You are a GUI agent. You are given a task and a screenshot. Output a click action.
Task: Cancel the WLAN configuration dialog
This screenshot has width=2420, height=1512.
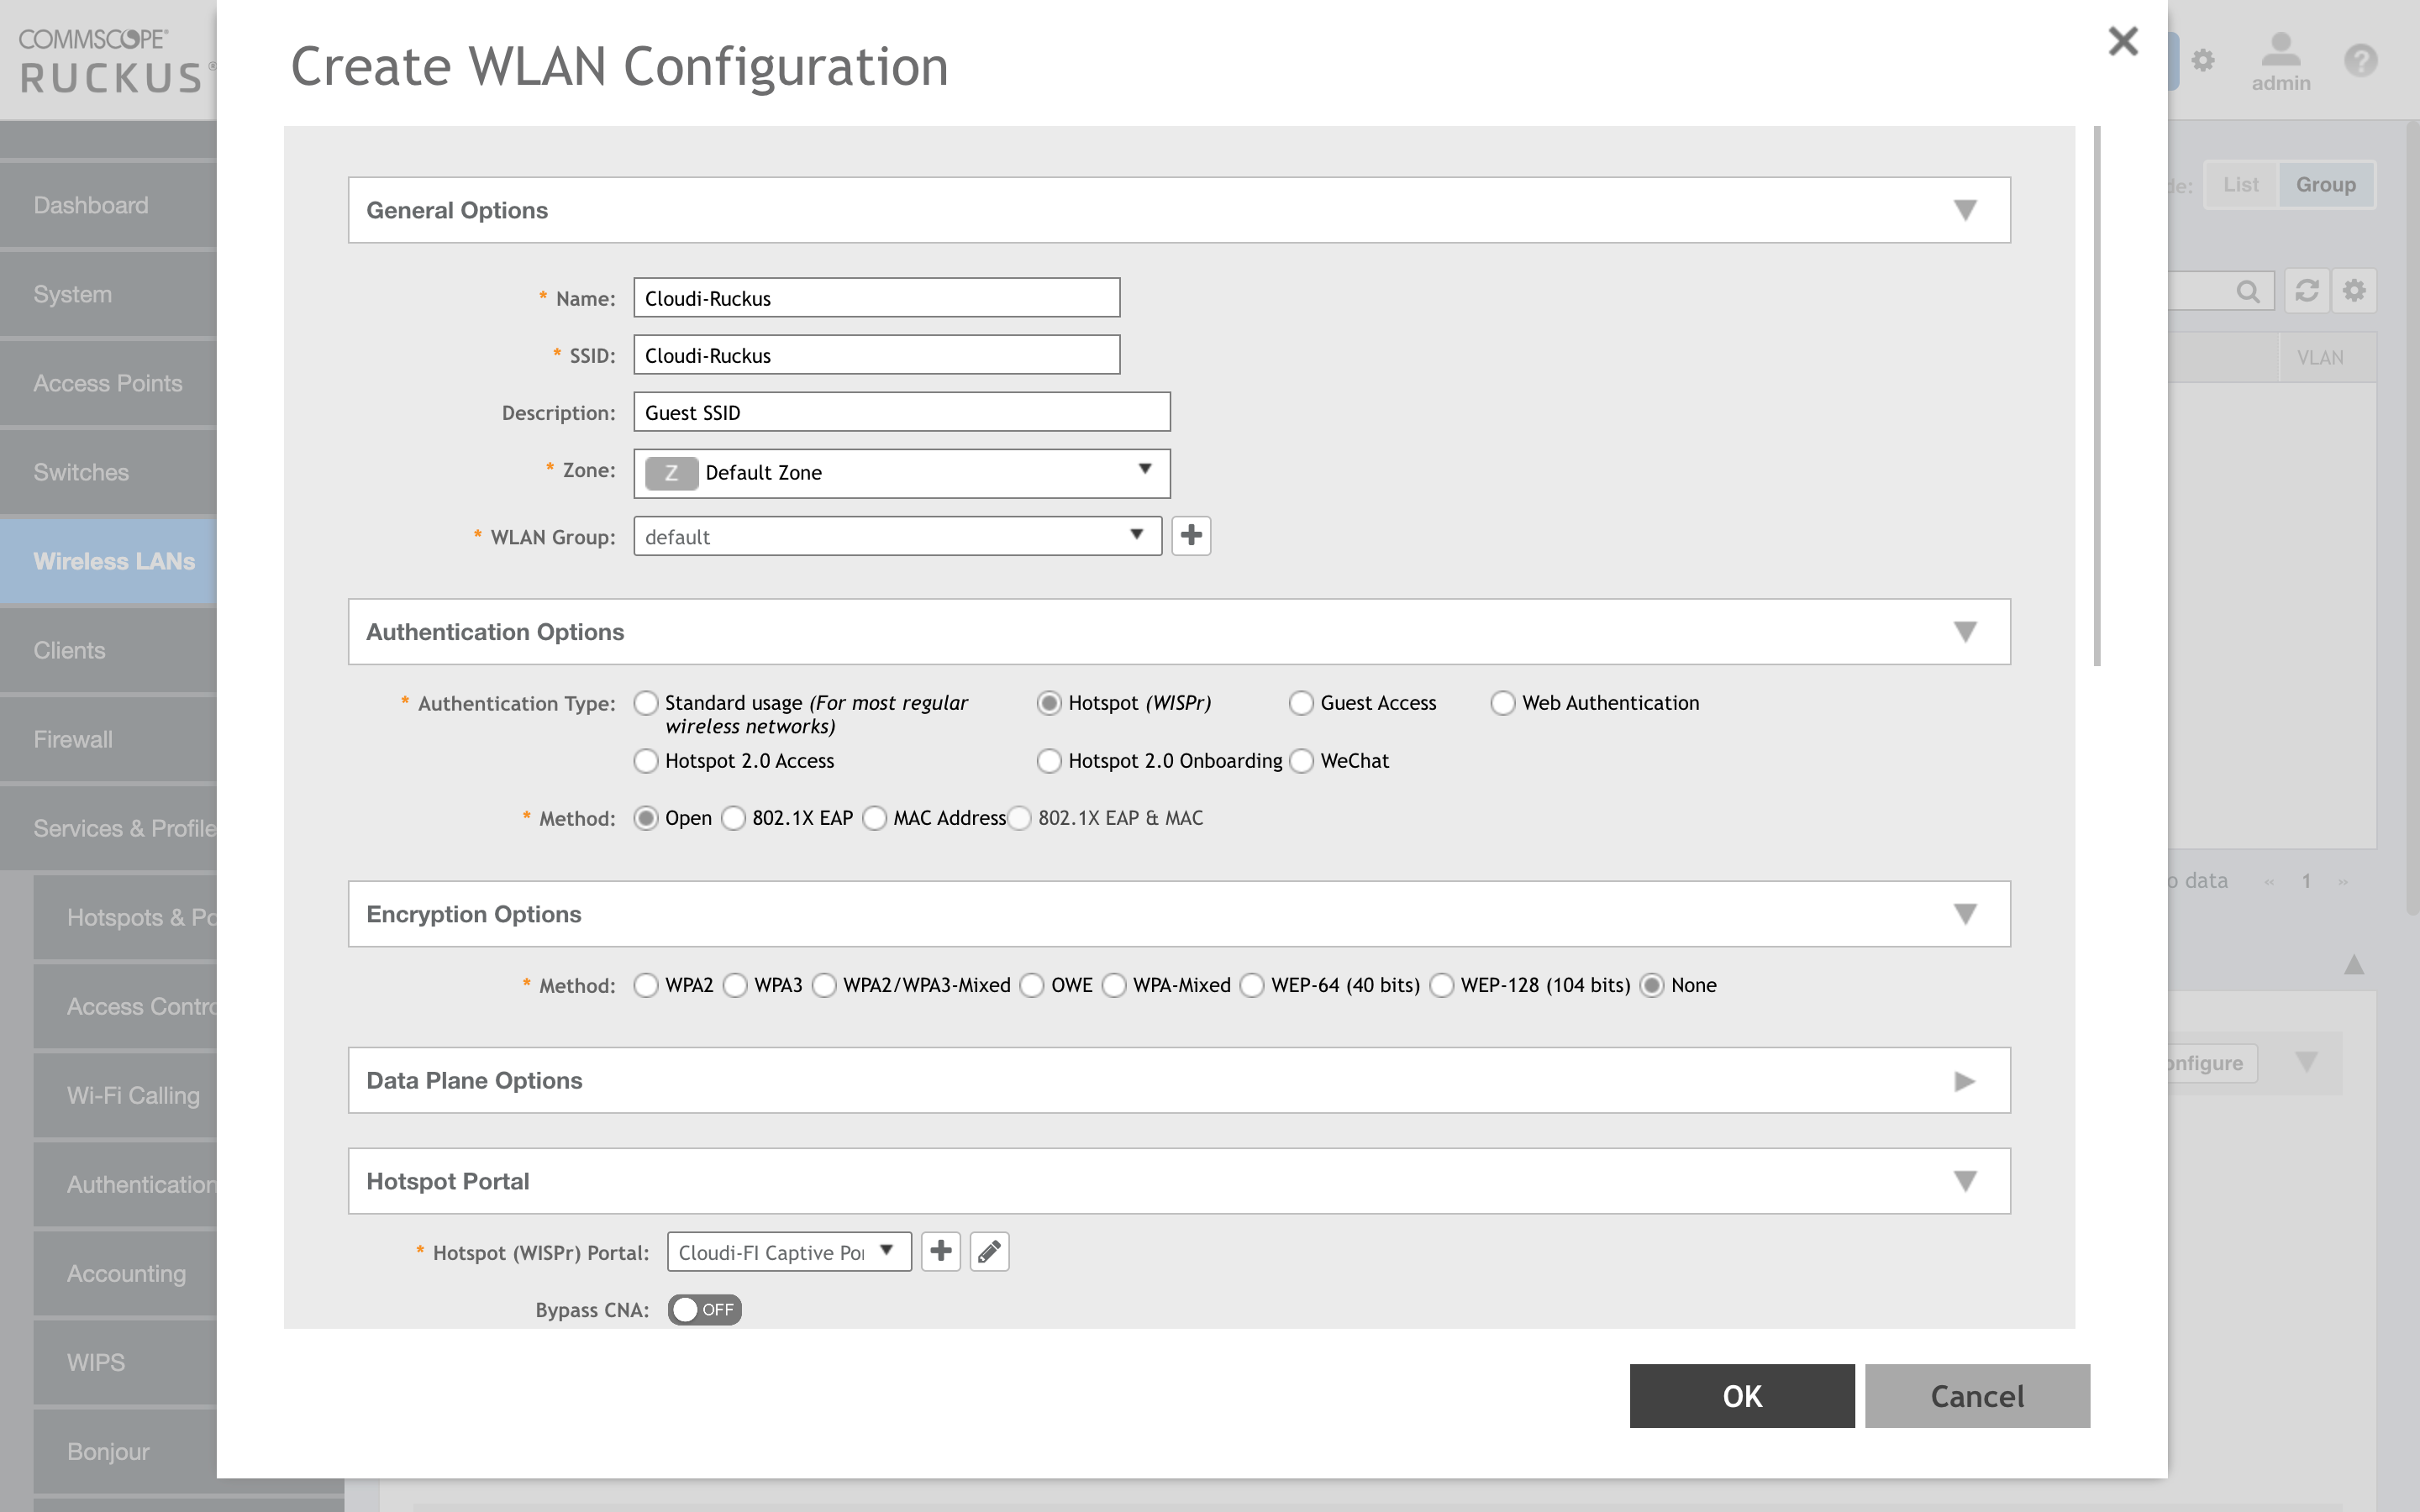point(1977,1396)
